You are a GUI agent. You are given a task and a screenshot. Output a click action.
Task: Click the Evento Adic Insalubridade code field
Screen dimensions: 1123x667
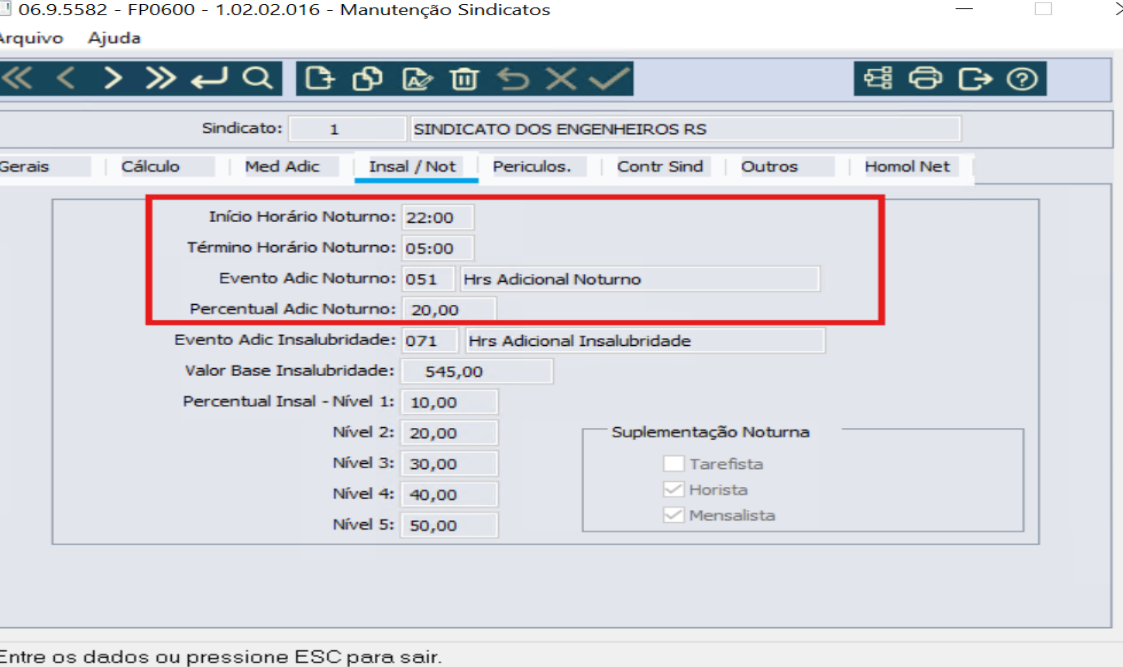pos(429,340)
